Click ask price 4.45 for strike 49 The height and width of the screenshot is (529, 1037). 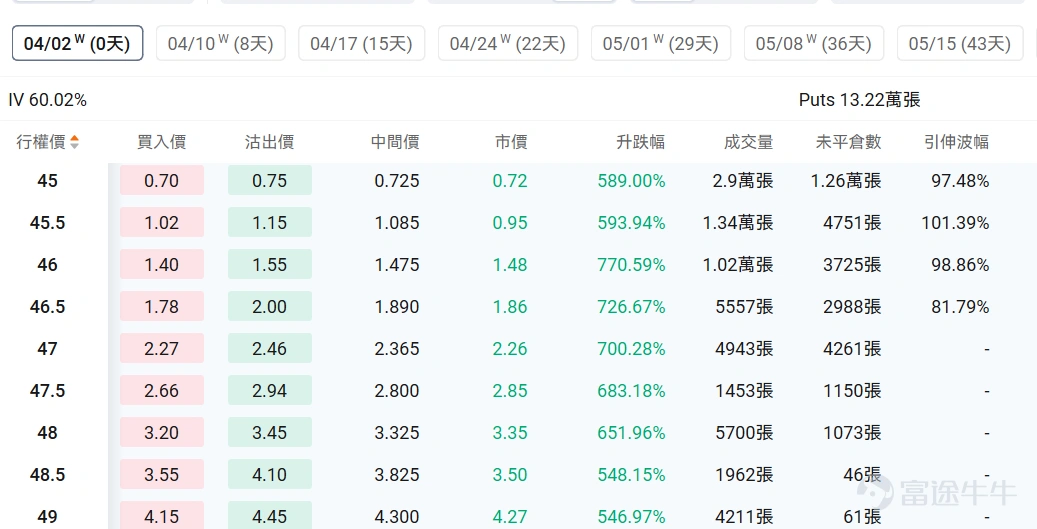[270, 516]
